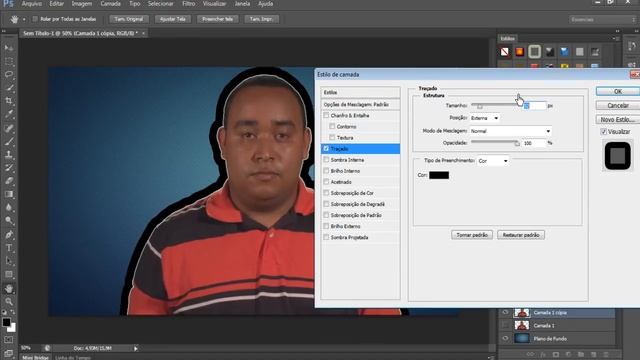Image resolution: width=640 pixels, height=360 pixels.
Task: Toggle Quick Mask mode icon
Action: tap(9, 340)
